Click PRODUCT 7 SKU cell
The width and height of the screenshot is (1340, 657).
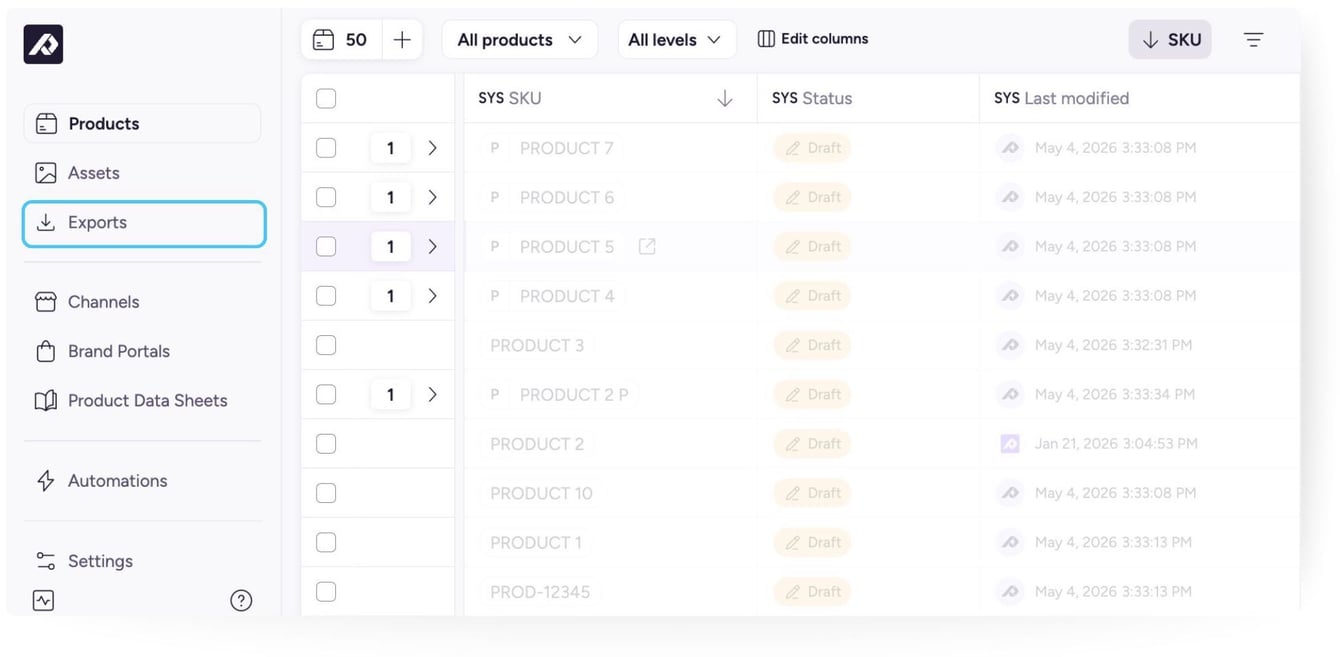tap(610, 148)
